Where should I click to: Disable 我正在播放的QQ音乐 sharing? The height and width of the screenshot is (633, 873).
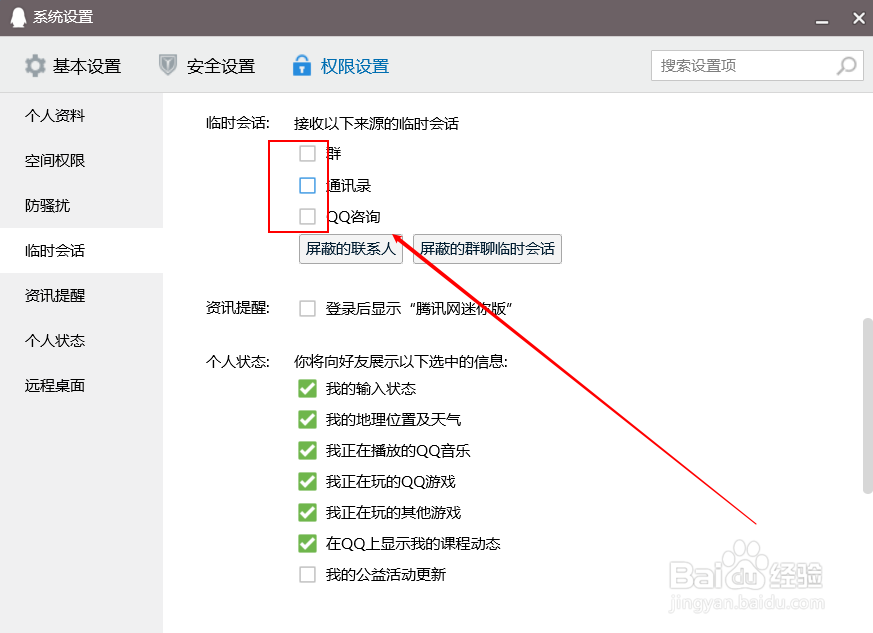click(x=307, y=450)
